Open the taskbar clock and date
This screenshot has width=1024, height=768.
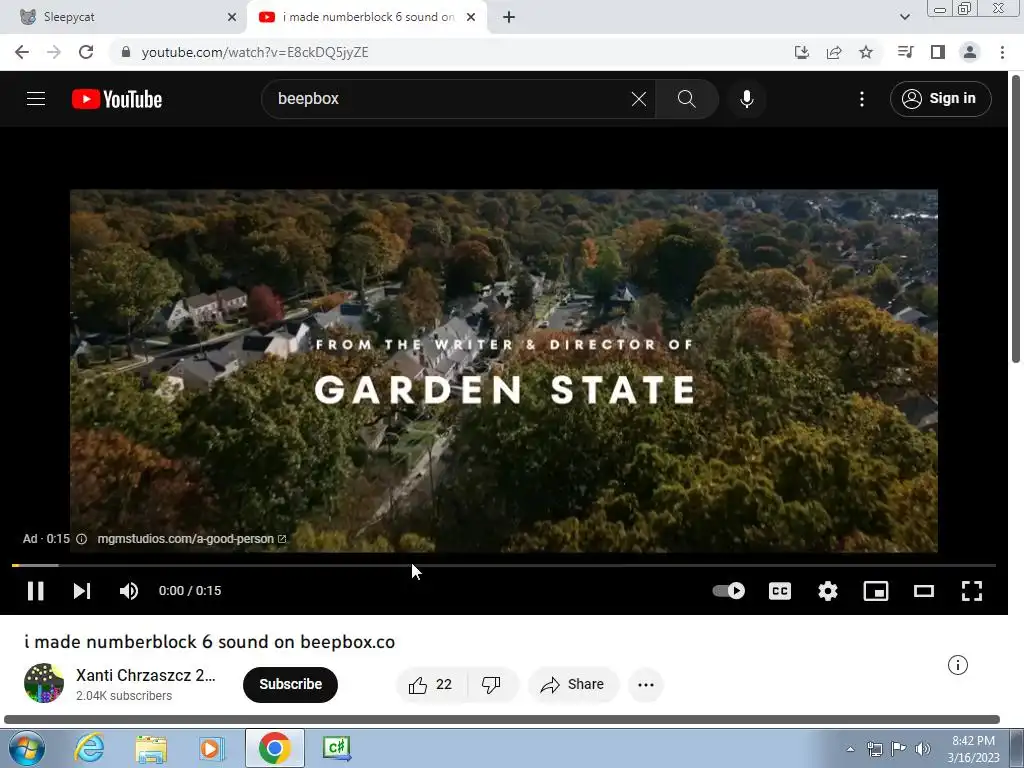974,749
